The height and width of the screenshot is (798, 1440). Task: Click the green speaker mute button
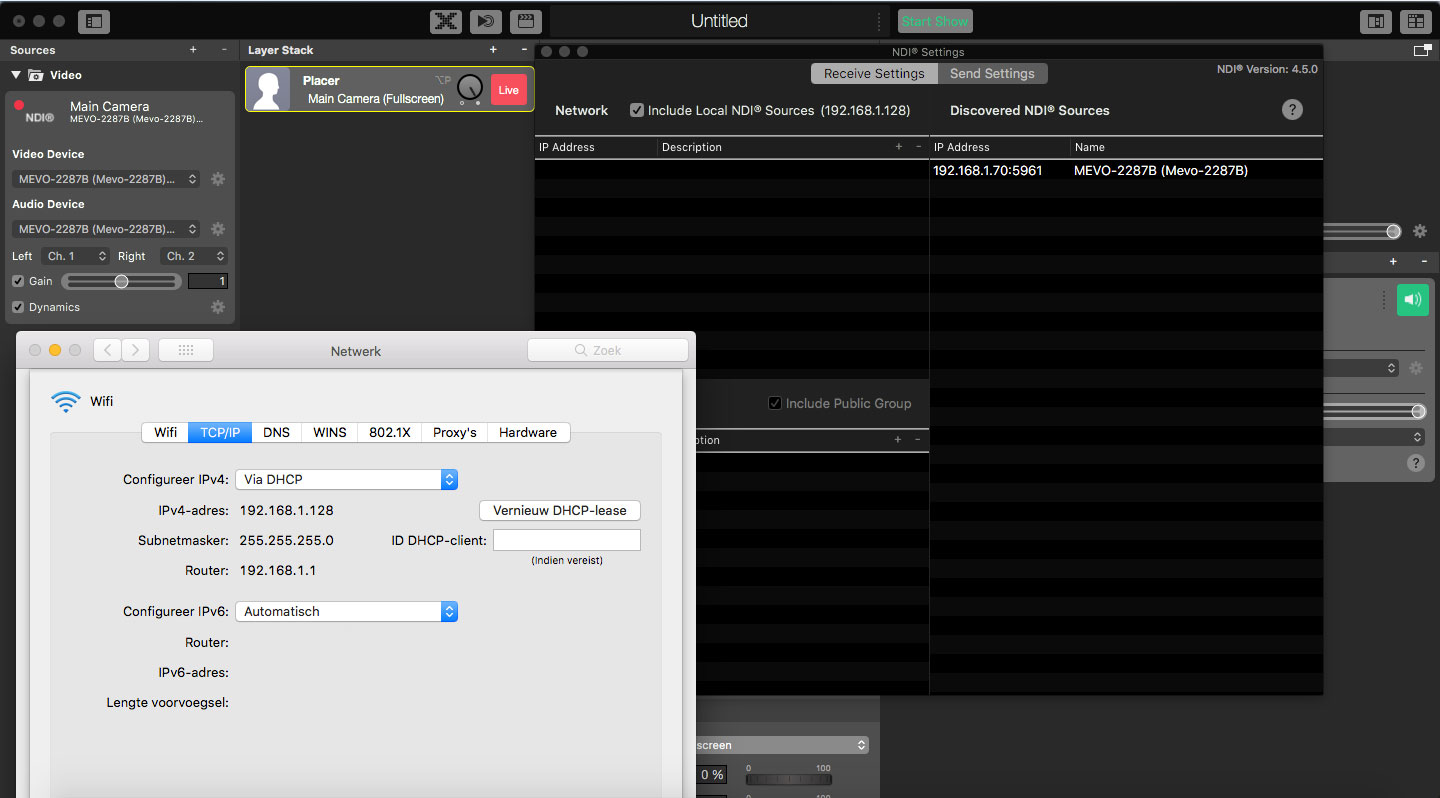[1413, 299]
